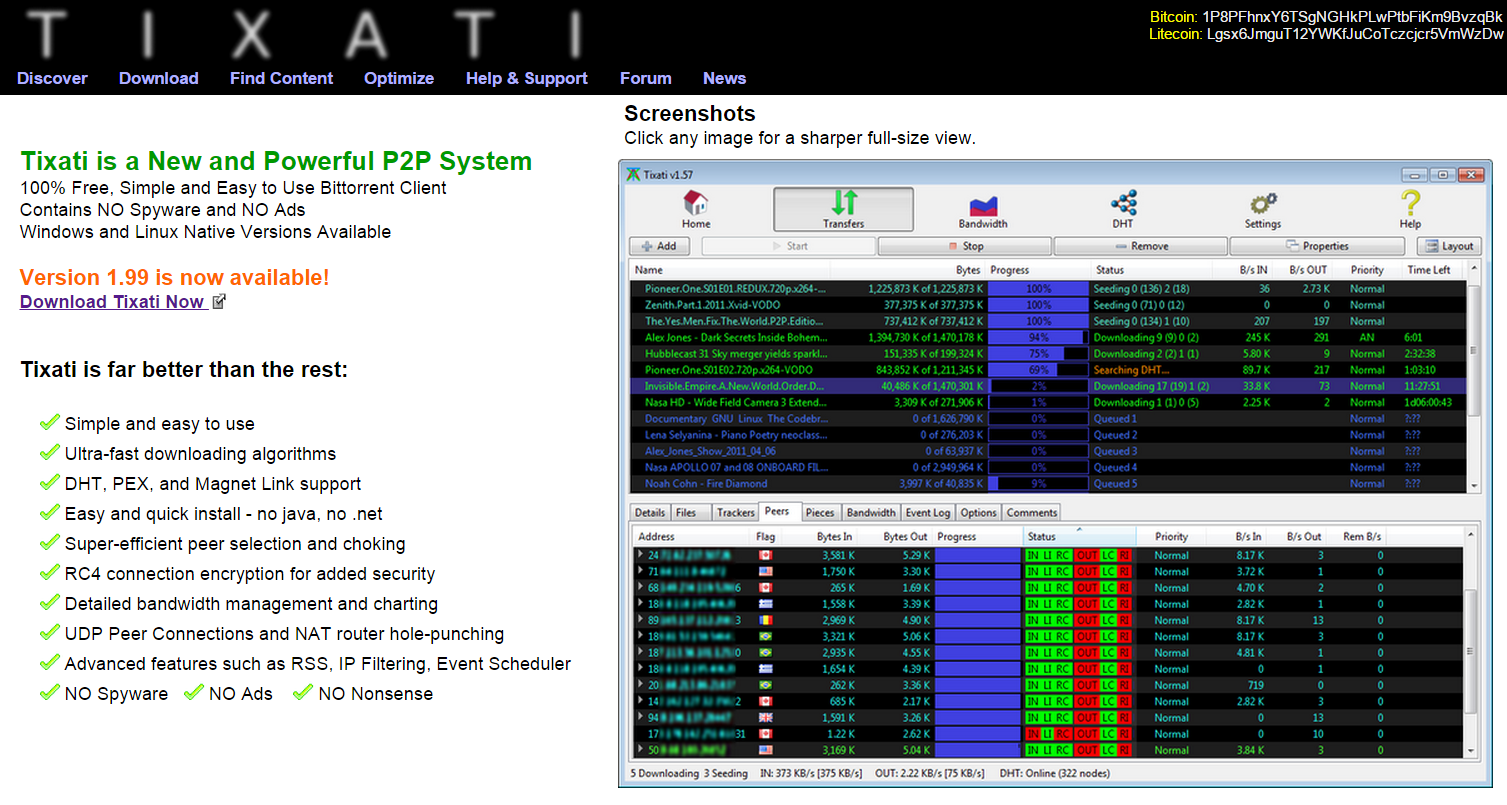Open Properties button with window icon

[x=1317, y=246]
